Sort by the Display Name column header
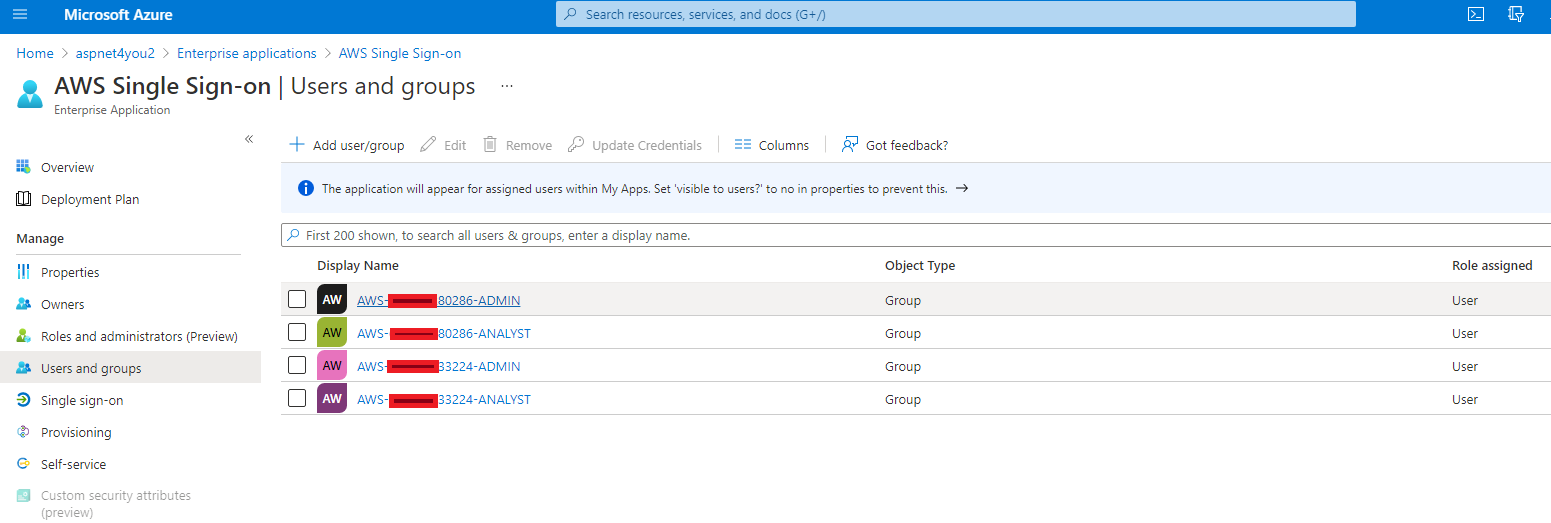The height and width of the screenshot is (523, 1551). (x=358, y=265)
